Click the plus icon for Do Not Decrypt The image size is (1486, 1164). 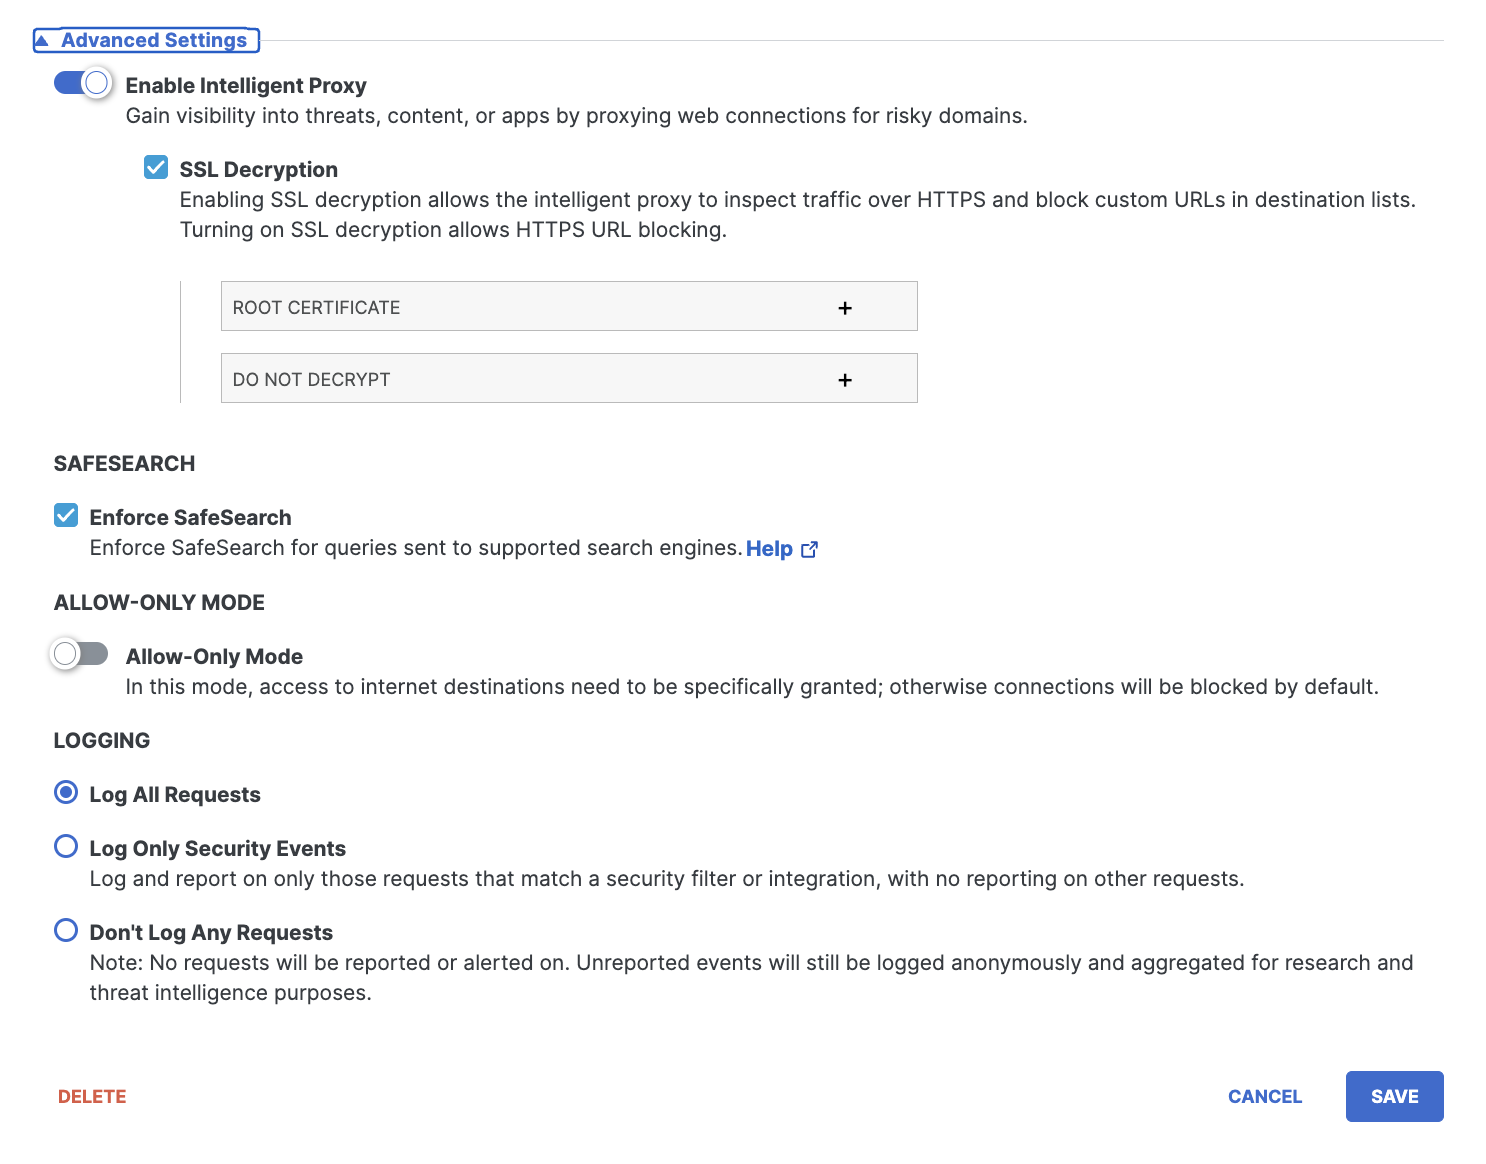point(845,380)
